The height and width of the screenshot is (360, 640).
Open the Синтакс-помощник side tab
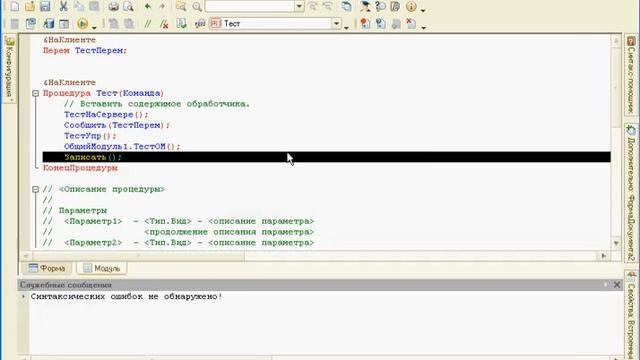coord(631,75)
